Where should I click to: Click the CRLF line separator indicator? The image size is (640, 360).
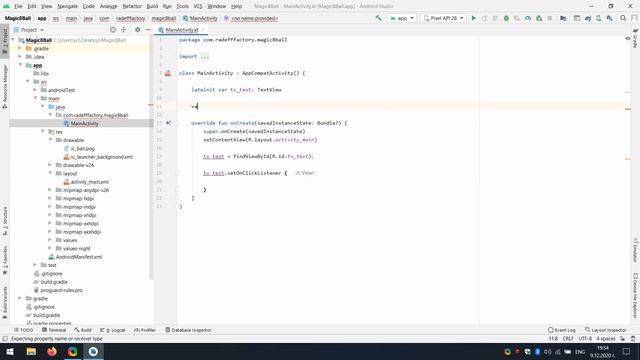pyautogui.click(x=568, y=339)
